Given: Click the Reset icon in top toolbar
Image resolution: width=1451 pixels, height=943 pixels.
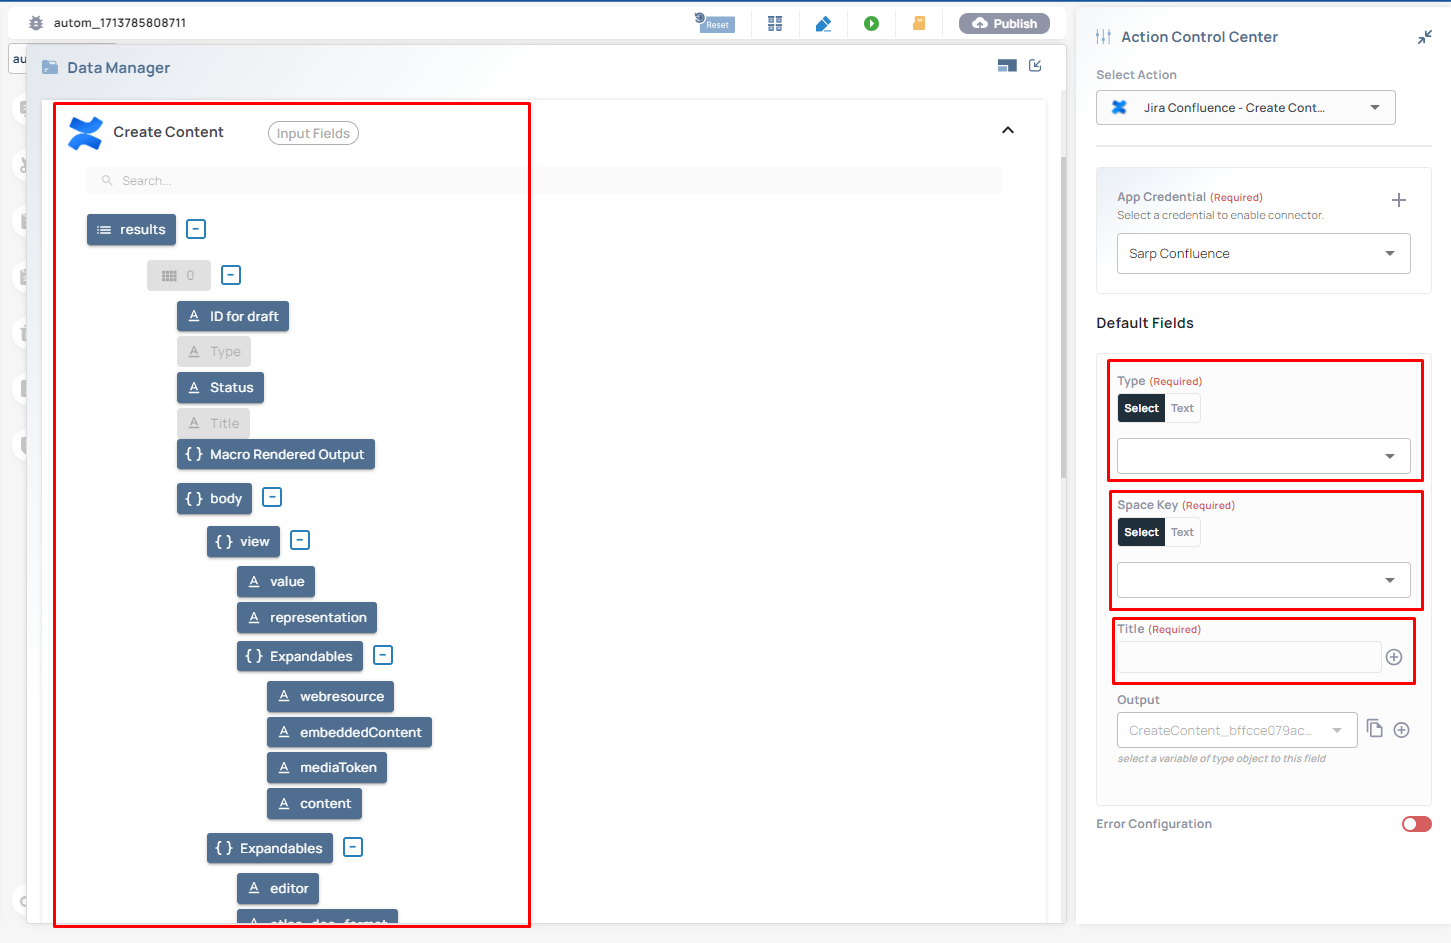Looking at the screenshot, I should (x=714, y=23).
